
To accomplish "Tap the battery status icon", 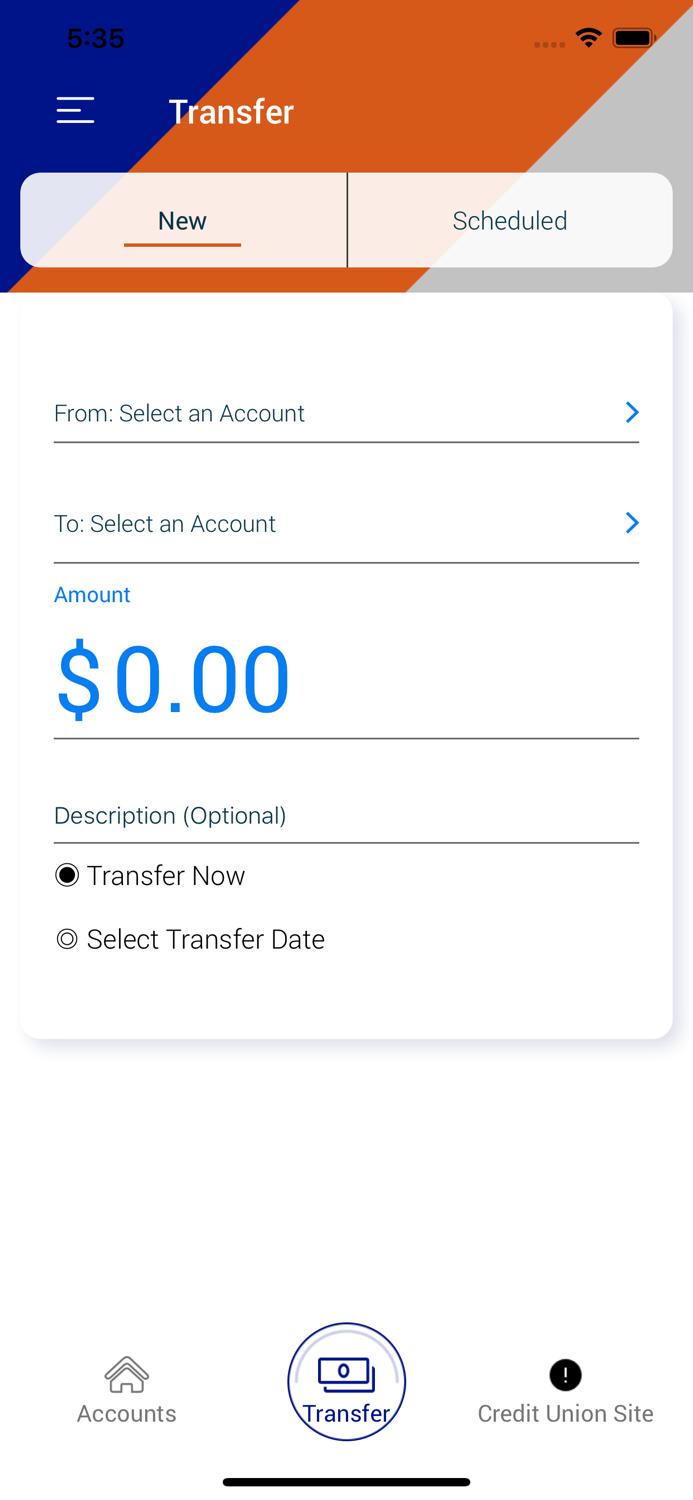I will point(634,39).
